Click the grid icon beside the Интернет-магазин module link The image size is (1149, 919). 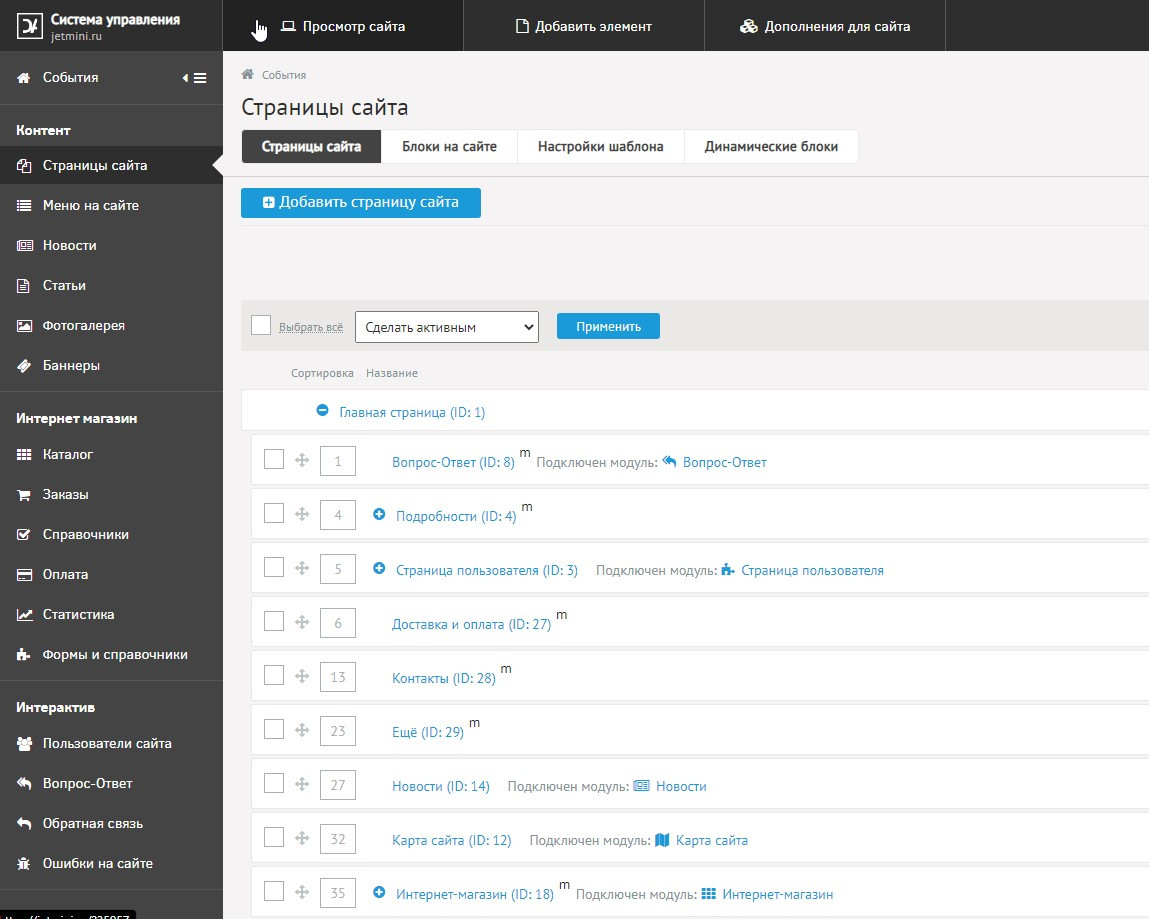pos(709,893)
